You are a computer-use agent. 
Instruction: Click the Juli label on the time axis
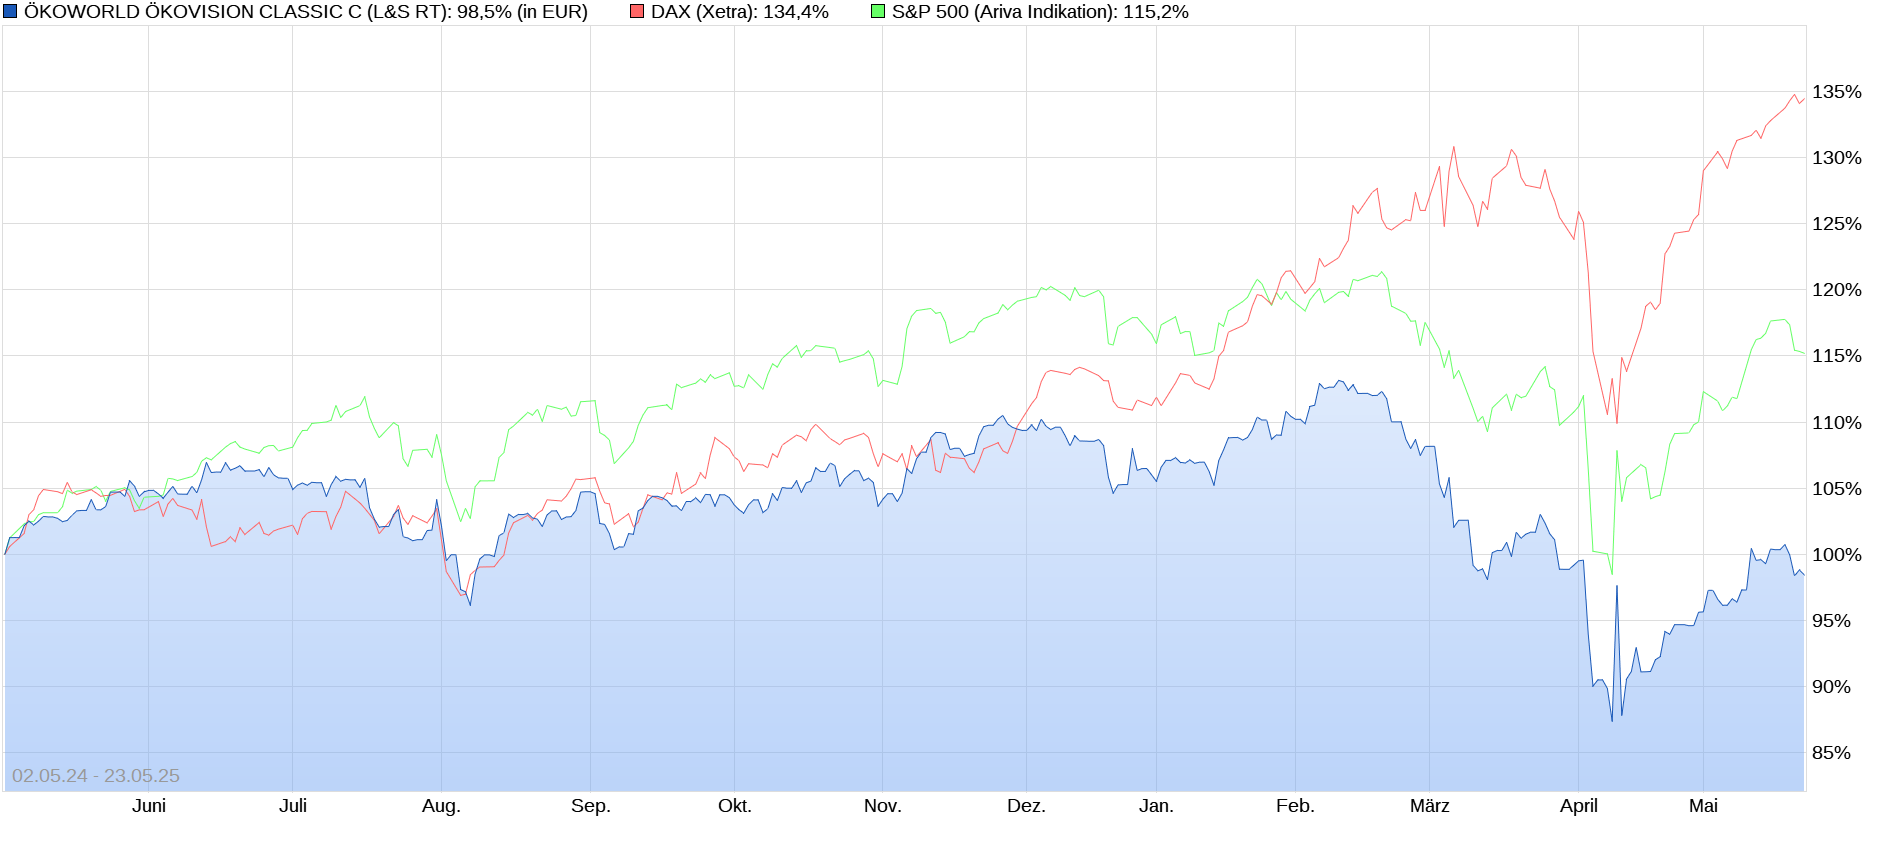[x=293, y=806]
